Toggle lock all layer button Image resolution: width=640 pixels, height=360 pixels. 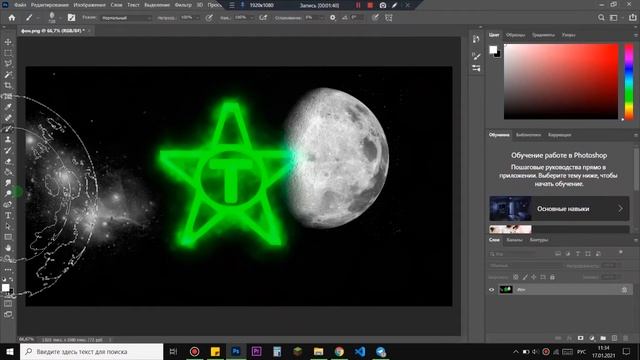(552, 277)
